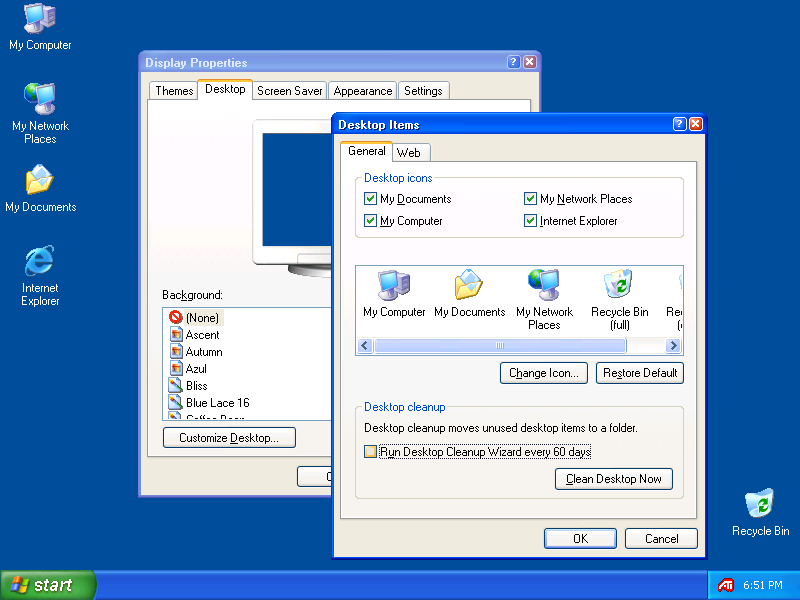This screenshot has width=800, height=600.
Task: Confirm Desktop Items with OK
Action: click(580, 539)
